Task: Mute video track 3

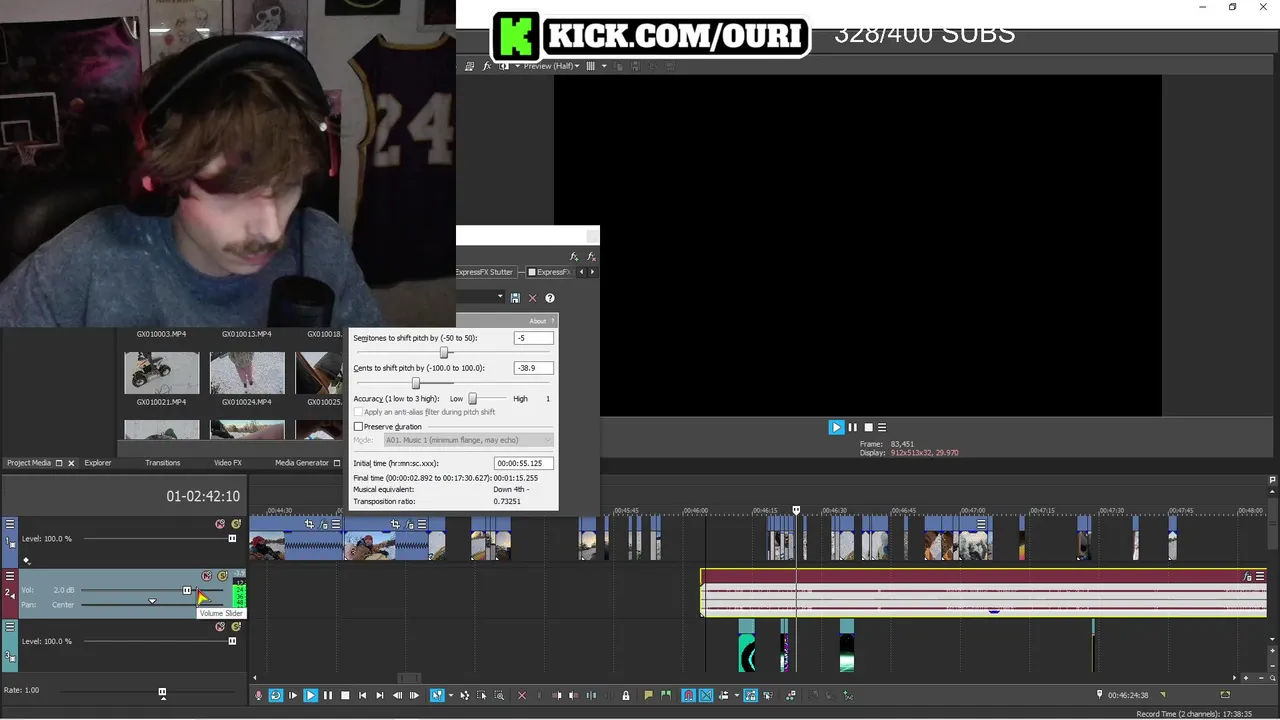Action: coord(220,627)
